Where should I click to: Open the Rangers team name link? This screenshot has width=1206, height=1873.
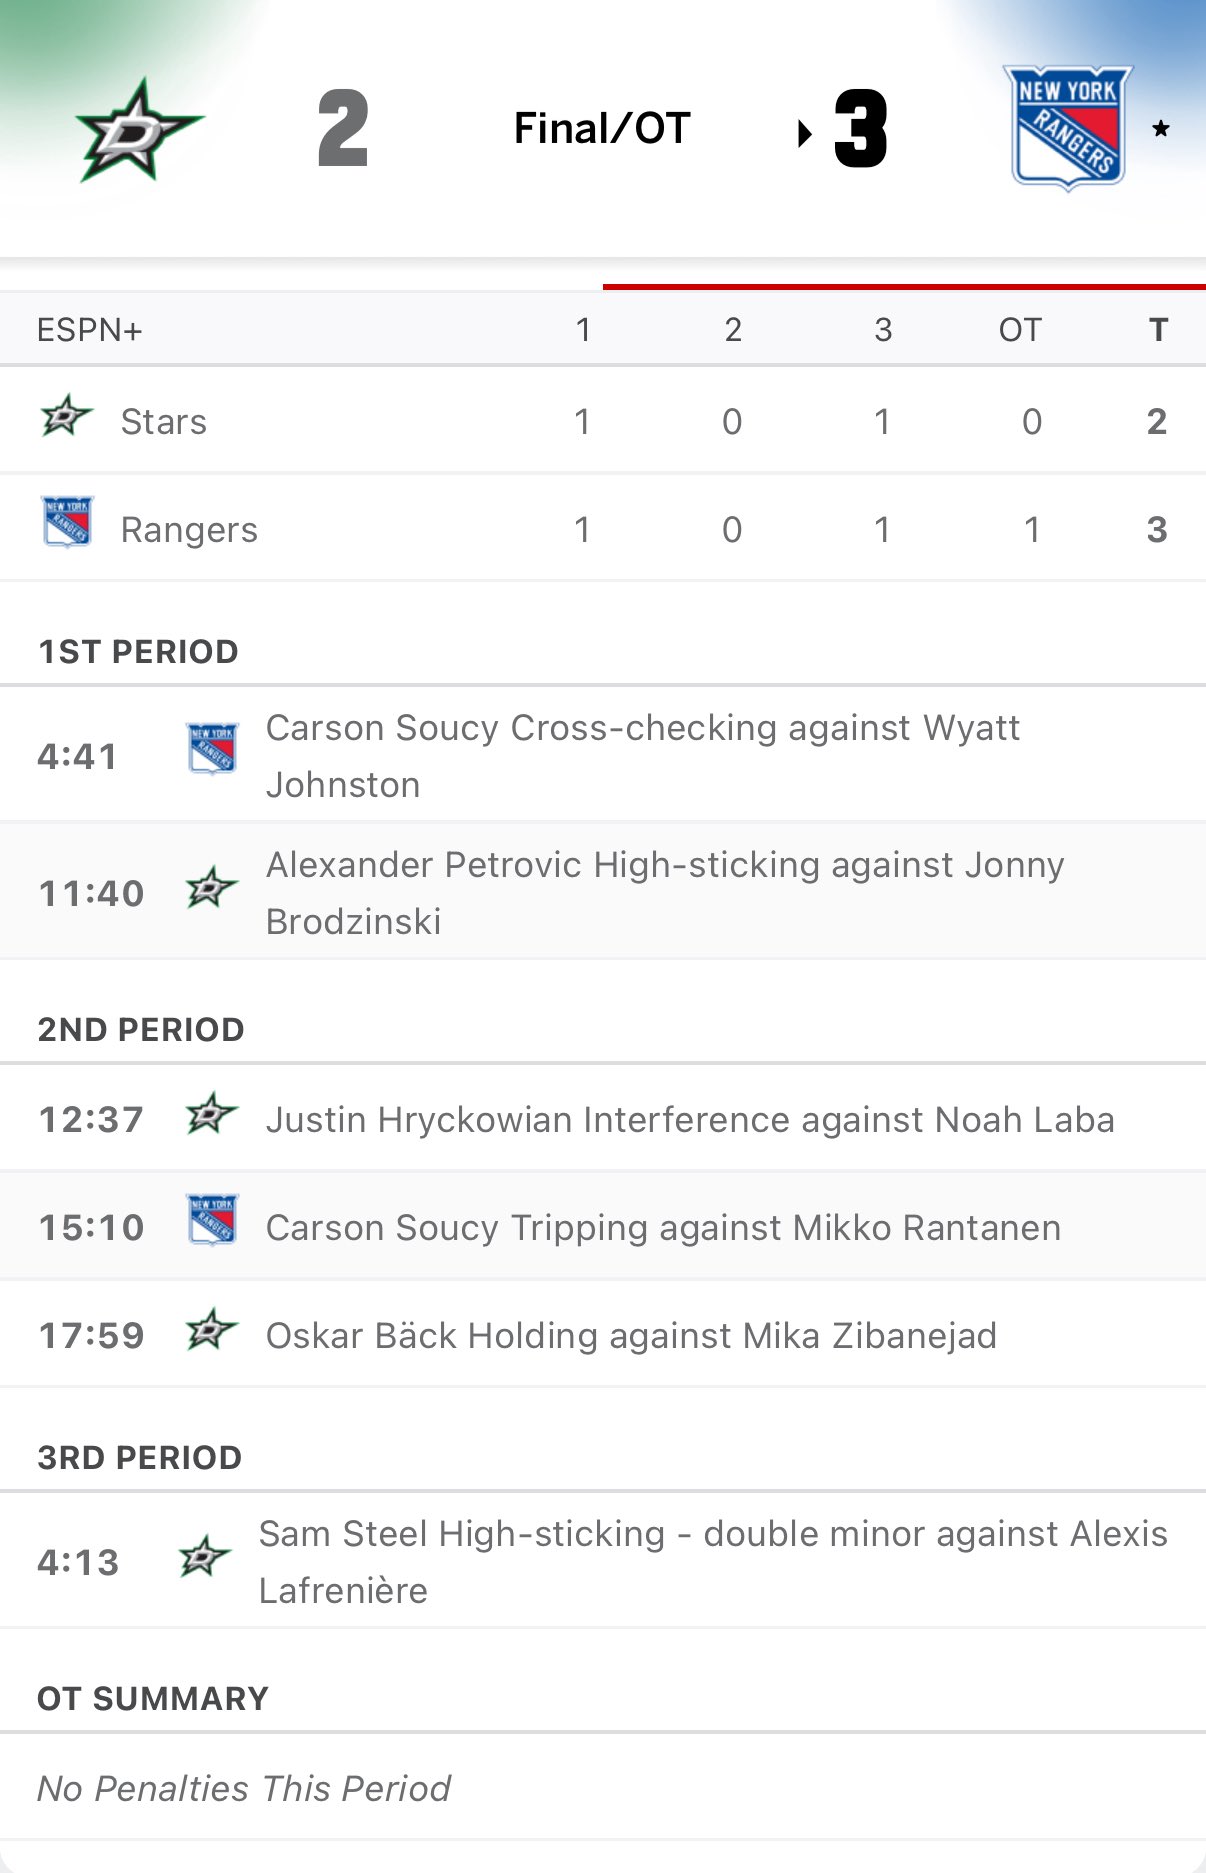(189, 530)
